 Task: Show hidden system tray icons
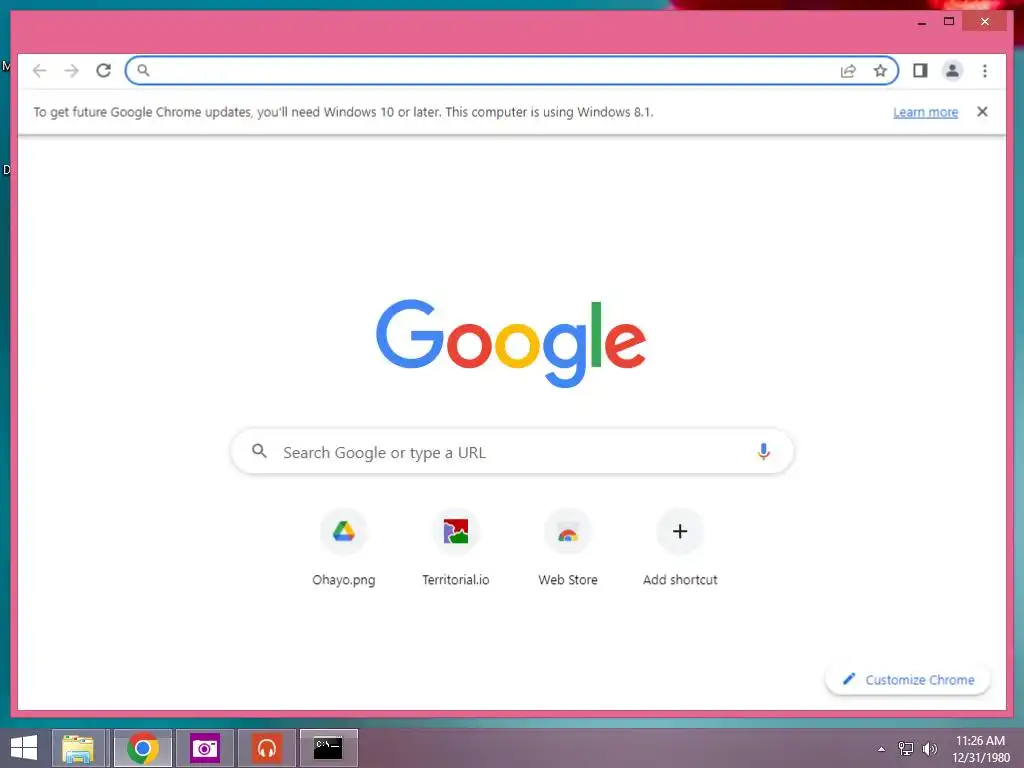pos(882,749)
